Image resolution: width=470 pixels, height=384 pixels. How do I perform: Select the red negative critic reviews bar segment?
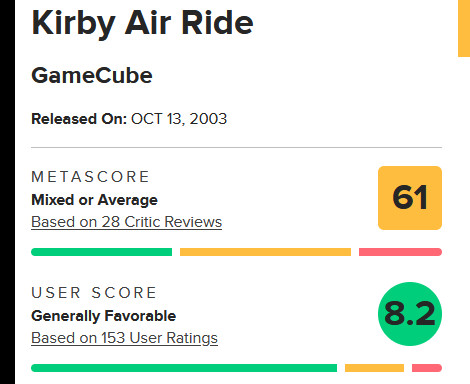pyautogui.click(x=400, y=252)
